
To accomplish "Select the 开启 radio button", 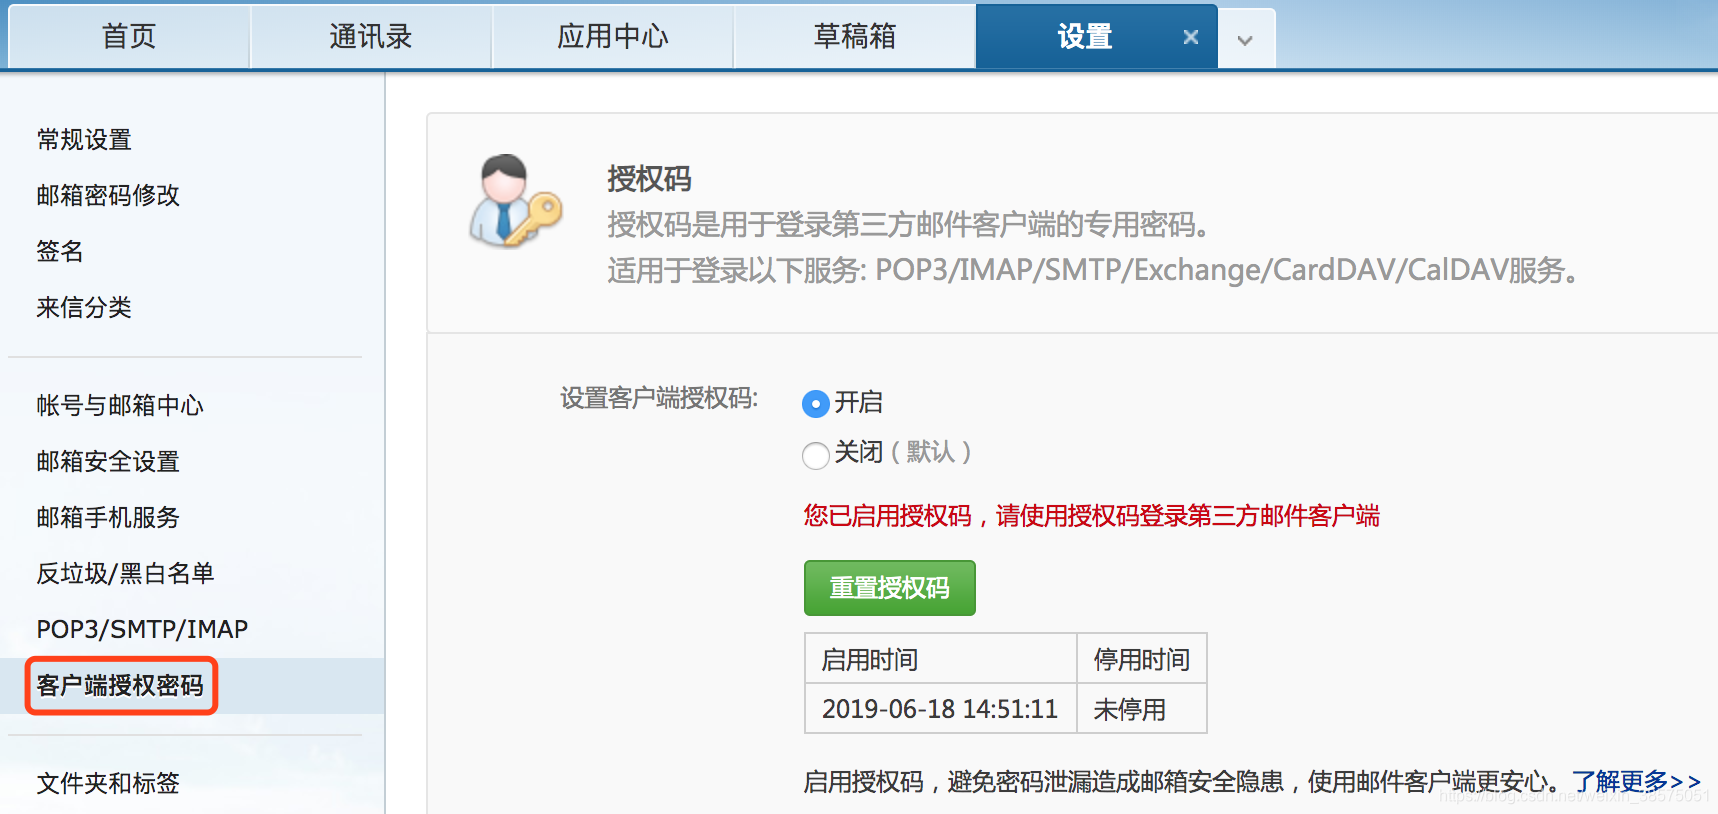I will pyautogui.click(x=816, y=403).
